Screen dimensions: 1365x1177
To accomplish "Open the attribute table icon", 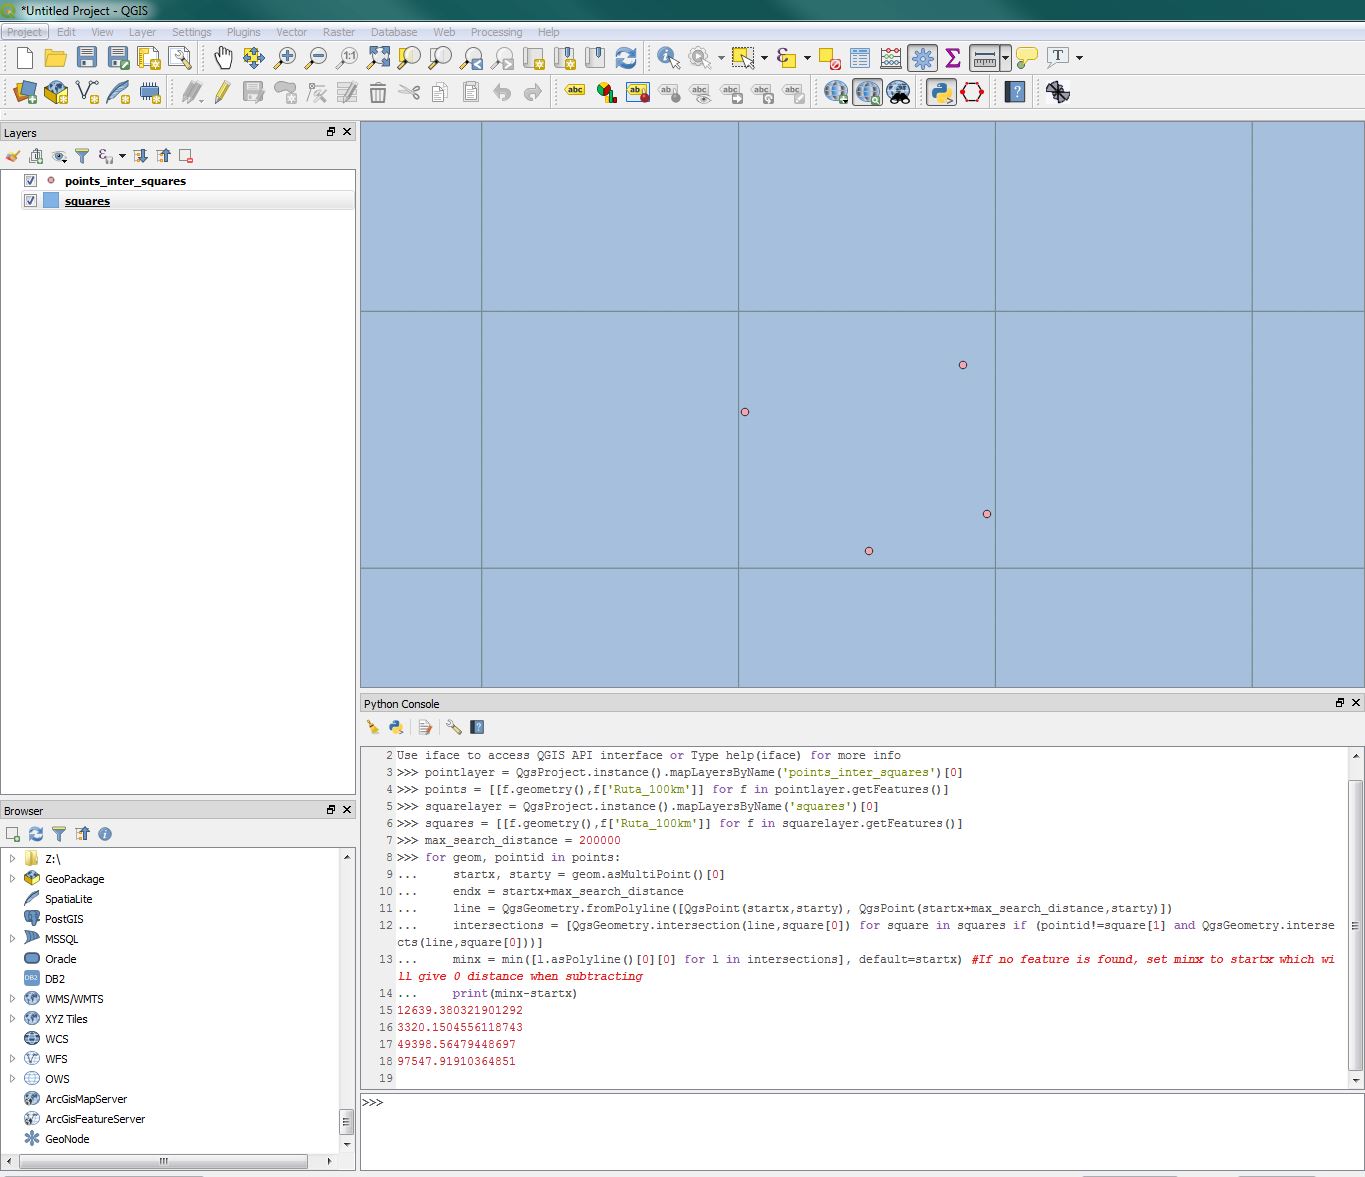I will pos(860,57).
